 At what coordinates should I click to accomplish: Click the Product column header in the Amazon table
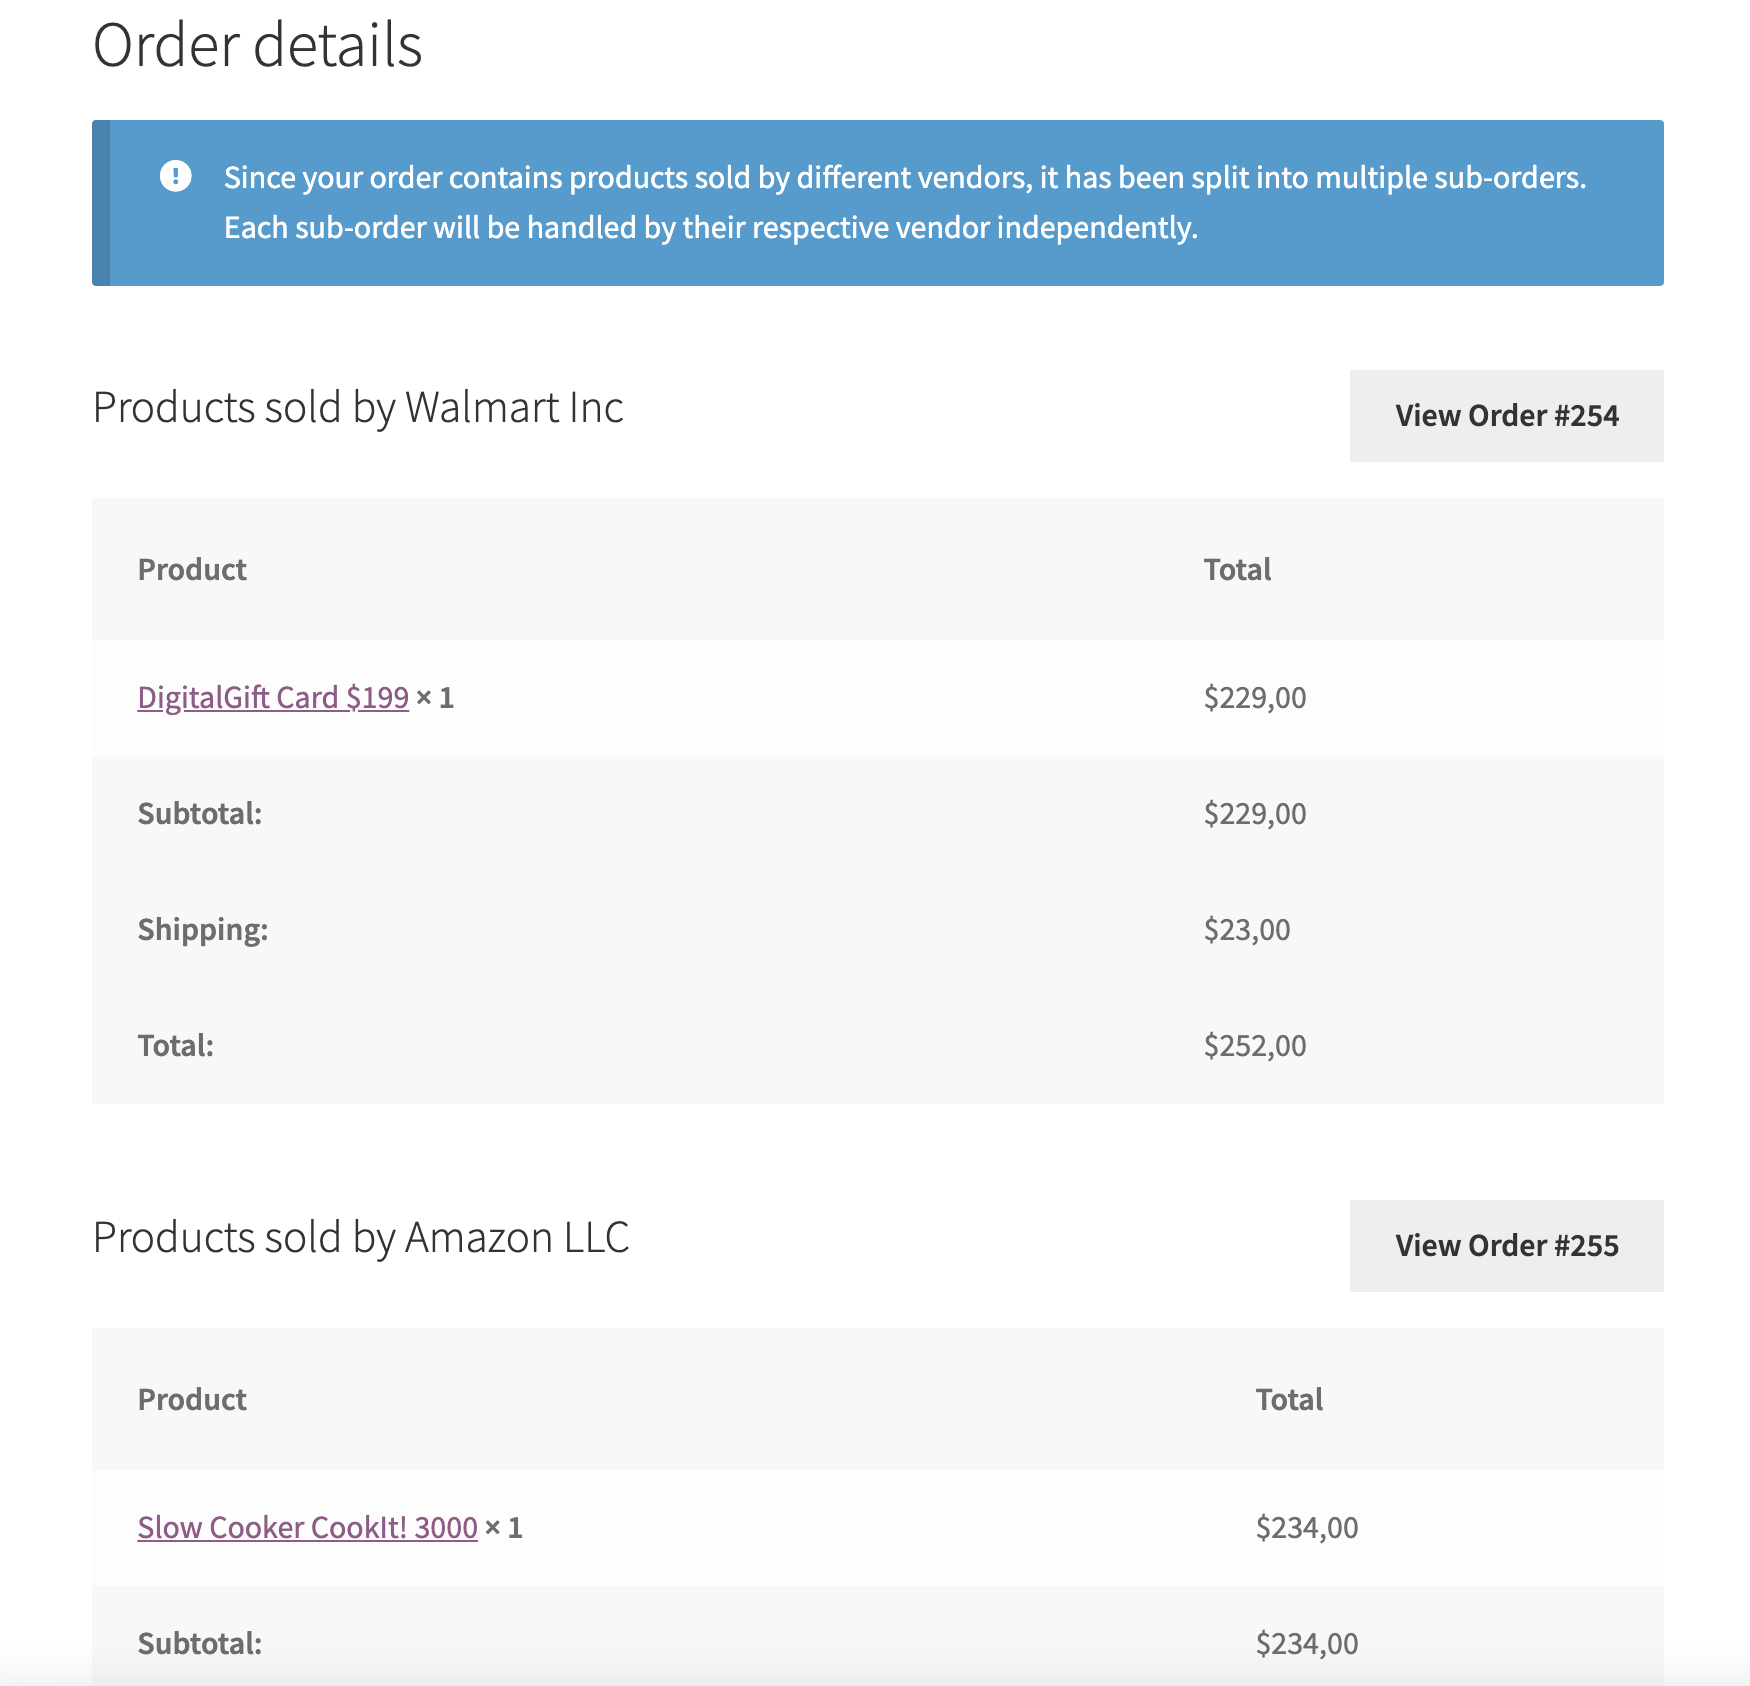192,1400
